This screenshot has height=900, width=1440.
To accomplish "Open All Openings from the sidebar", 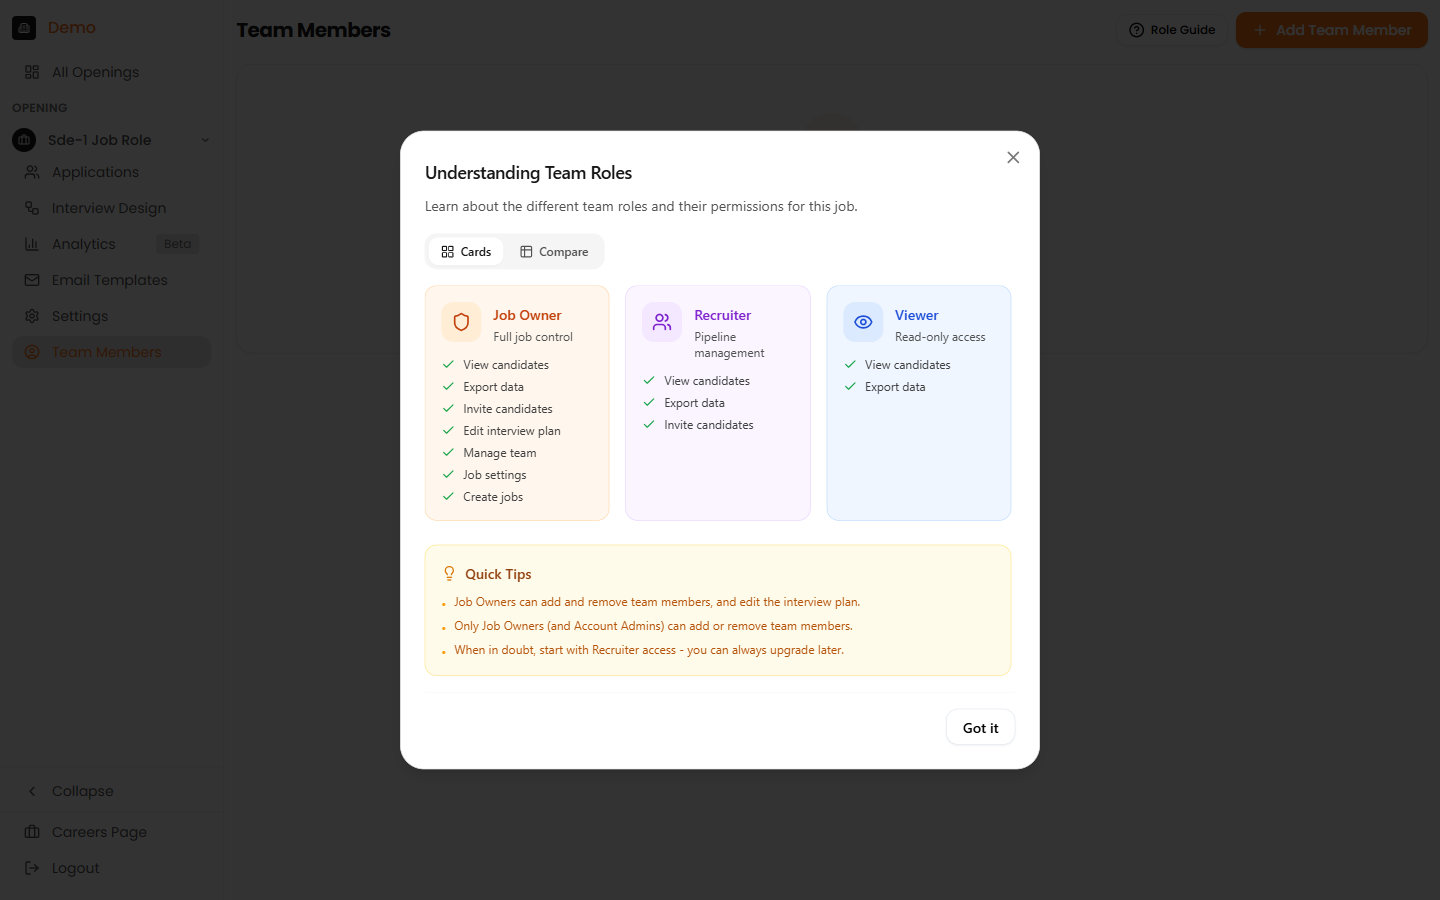I will [94, 72].
